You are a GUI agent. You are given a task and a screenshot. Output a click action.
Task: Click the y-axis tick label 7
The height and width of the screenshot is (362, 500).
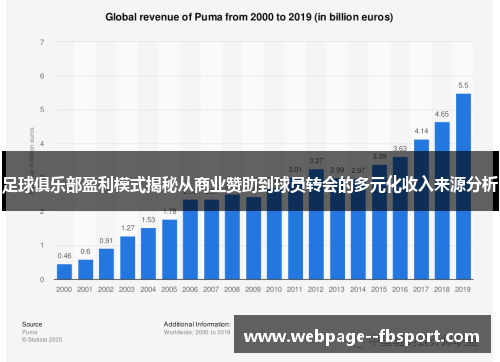[x=42, y=42]
